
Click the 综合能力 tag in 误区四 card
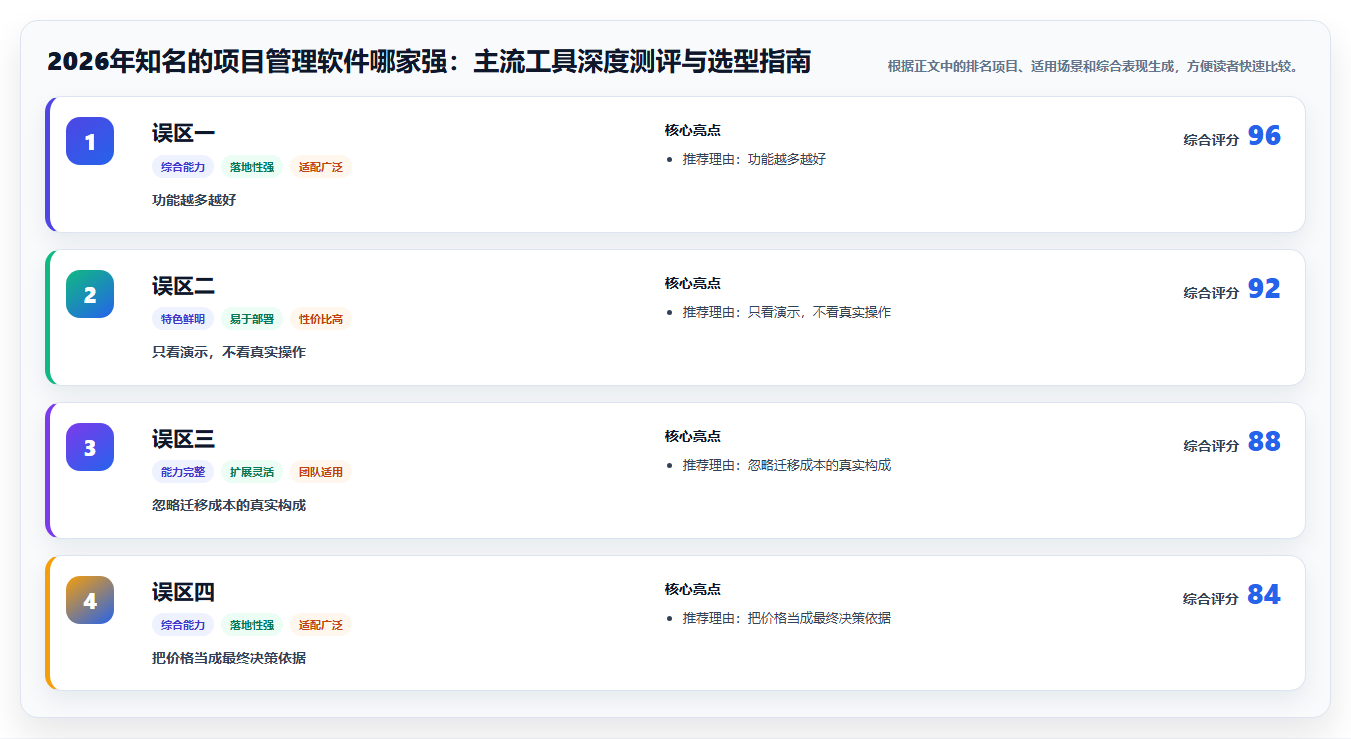tap(183, 626)
